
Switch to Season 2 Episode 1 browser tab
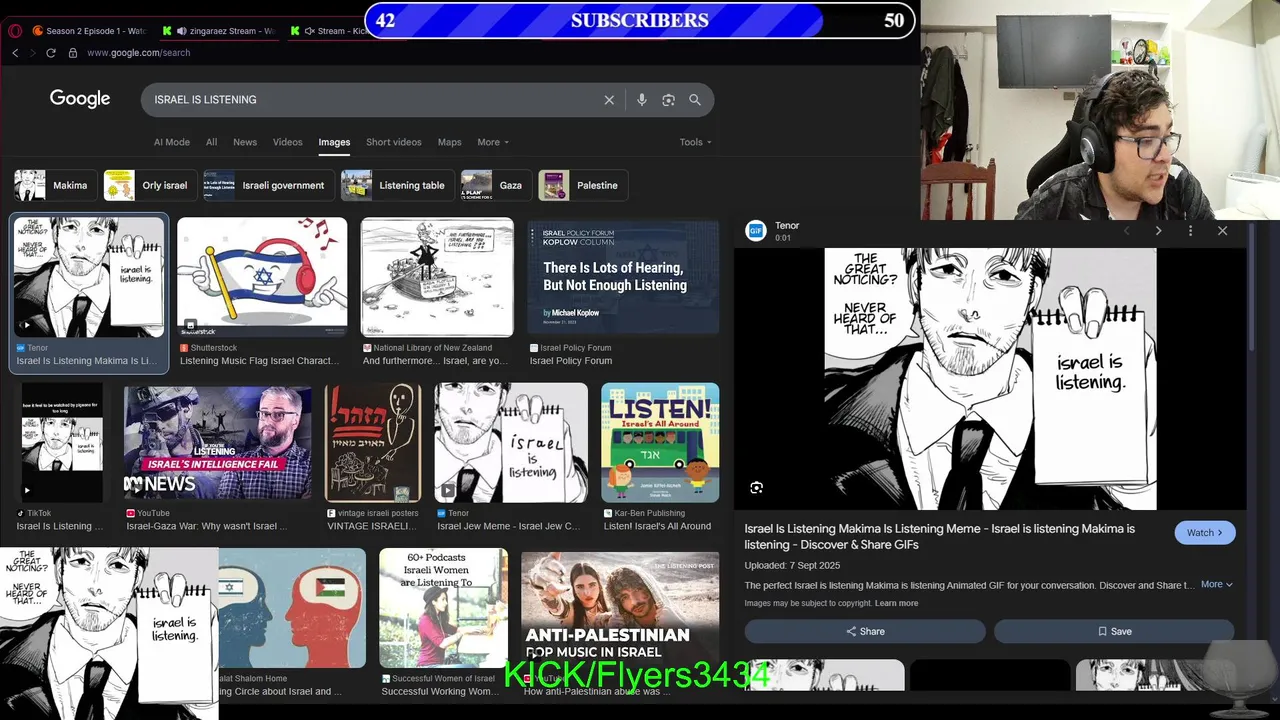(88, 31)
